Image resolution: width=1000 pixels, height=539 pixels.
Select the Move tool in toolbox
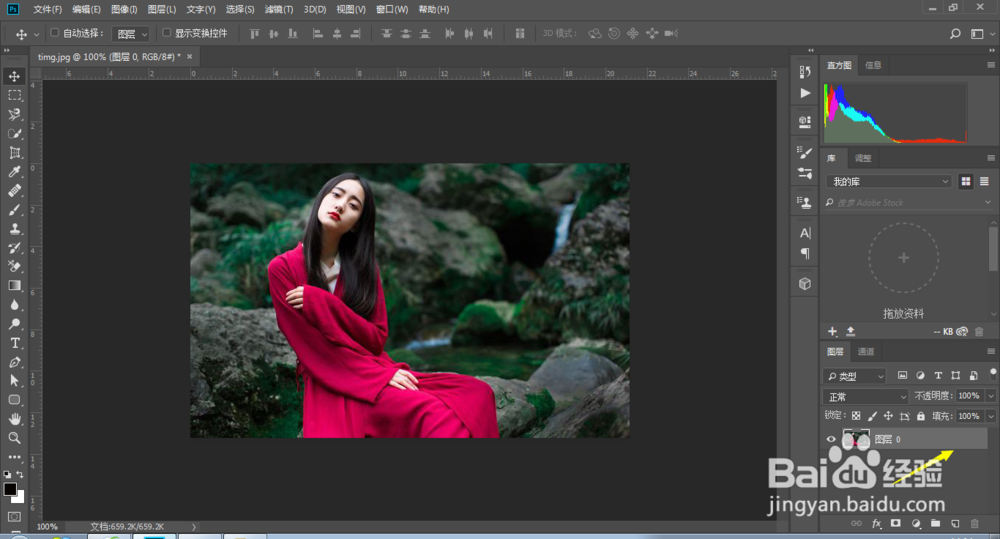click(14, 77)
